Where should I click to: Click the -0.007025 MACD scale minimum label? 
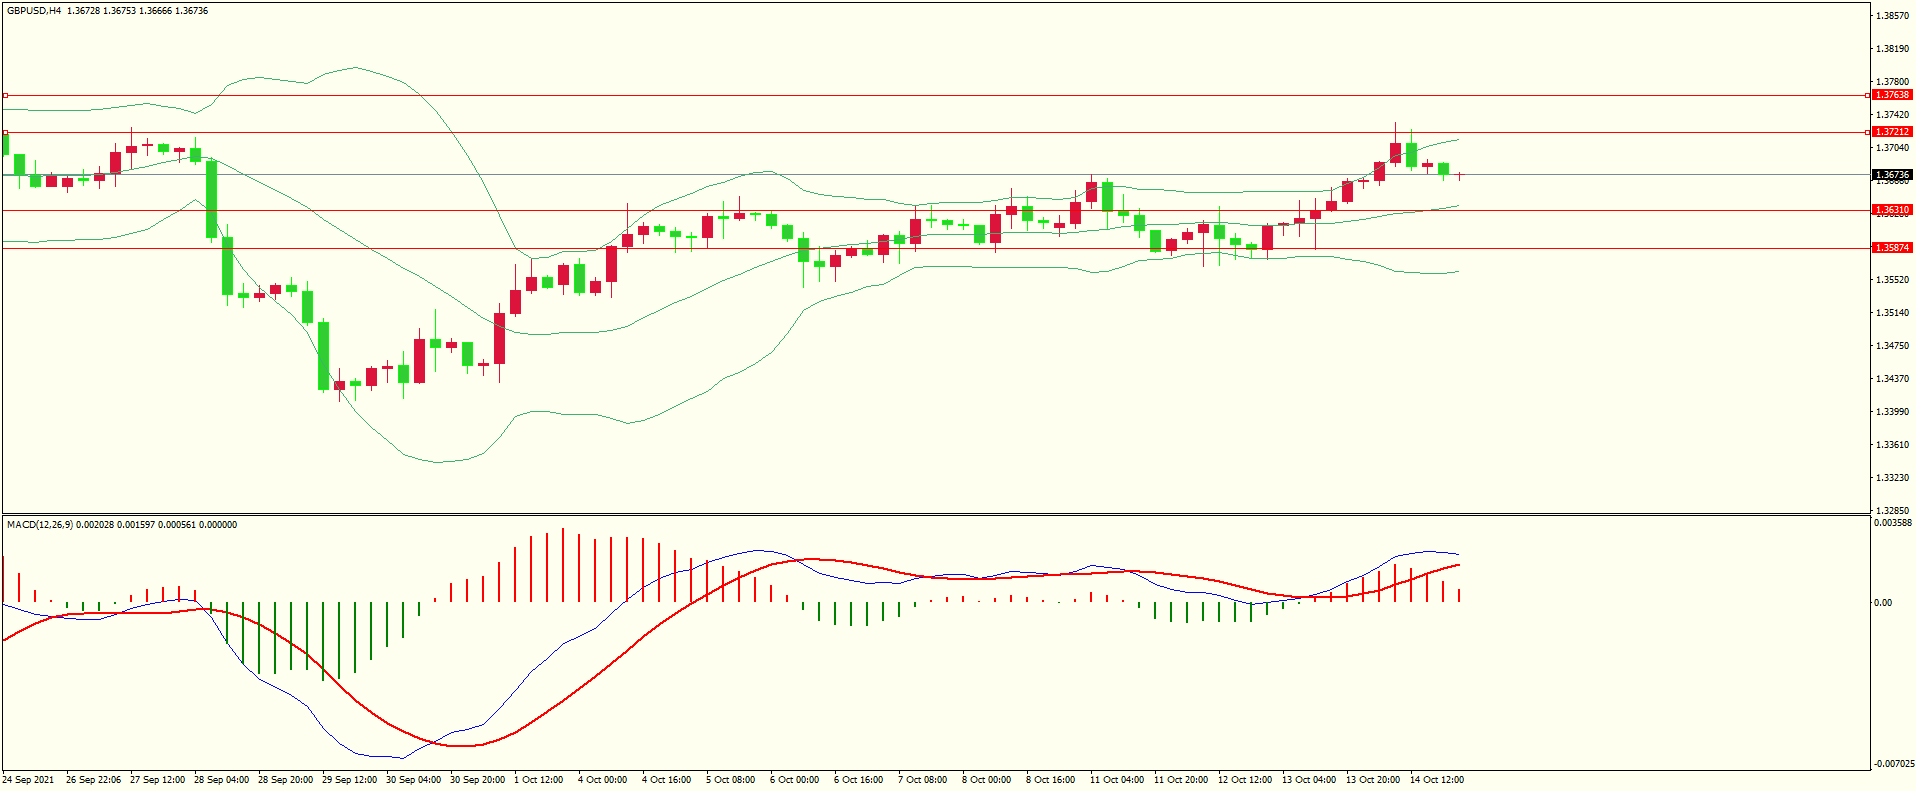1894,764
